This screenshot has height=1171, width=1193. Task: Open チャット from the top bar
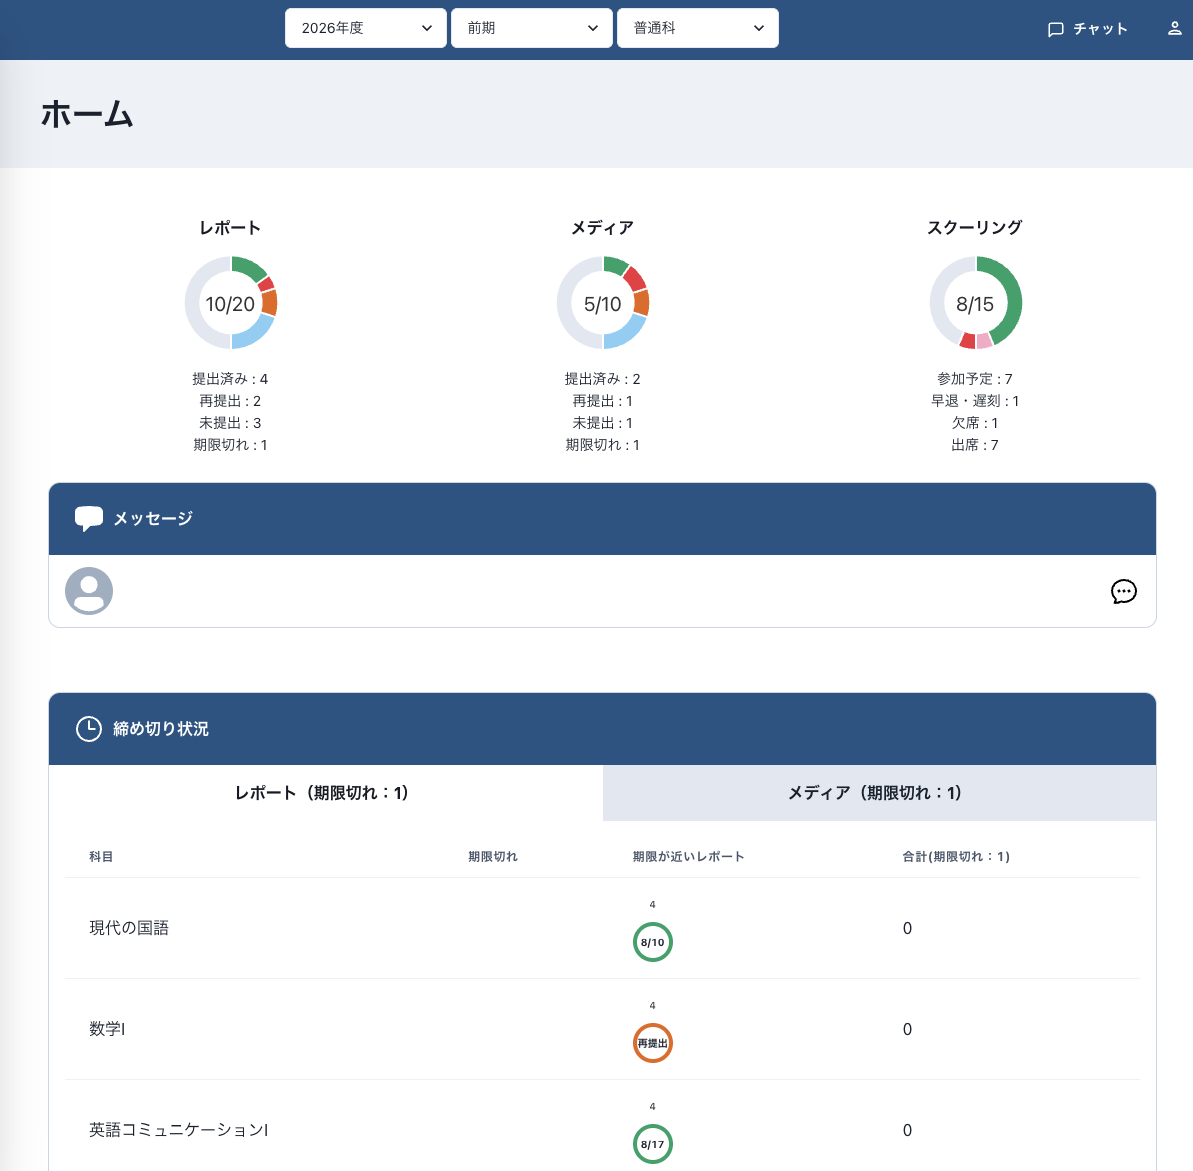click(x=1087, y=29)
